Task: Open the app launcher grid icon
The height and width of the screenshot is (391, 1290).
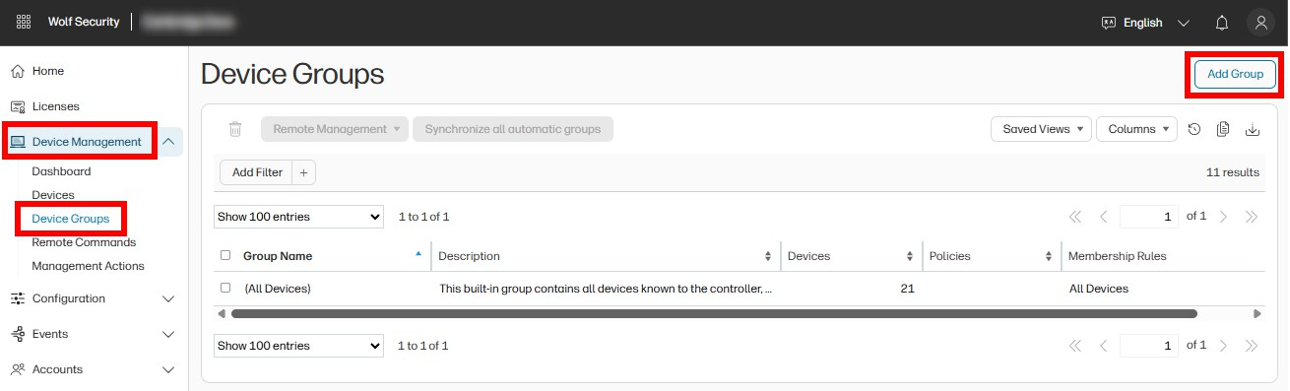Action: pos(24,22)
